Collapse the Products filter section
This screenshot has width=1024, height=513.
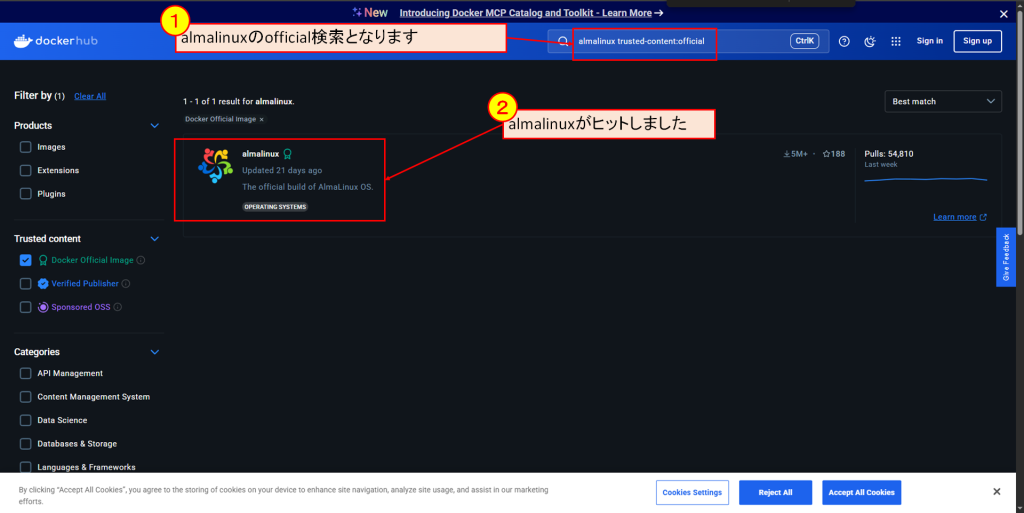(155, 125)
